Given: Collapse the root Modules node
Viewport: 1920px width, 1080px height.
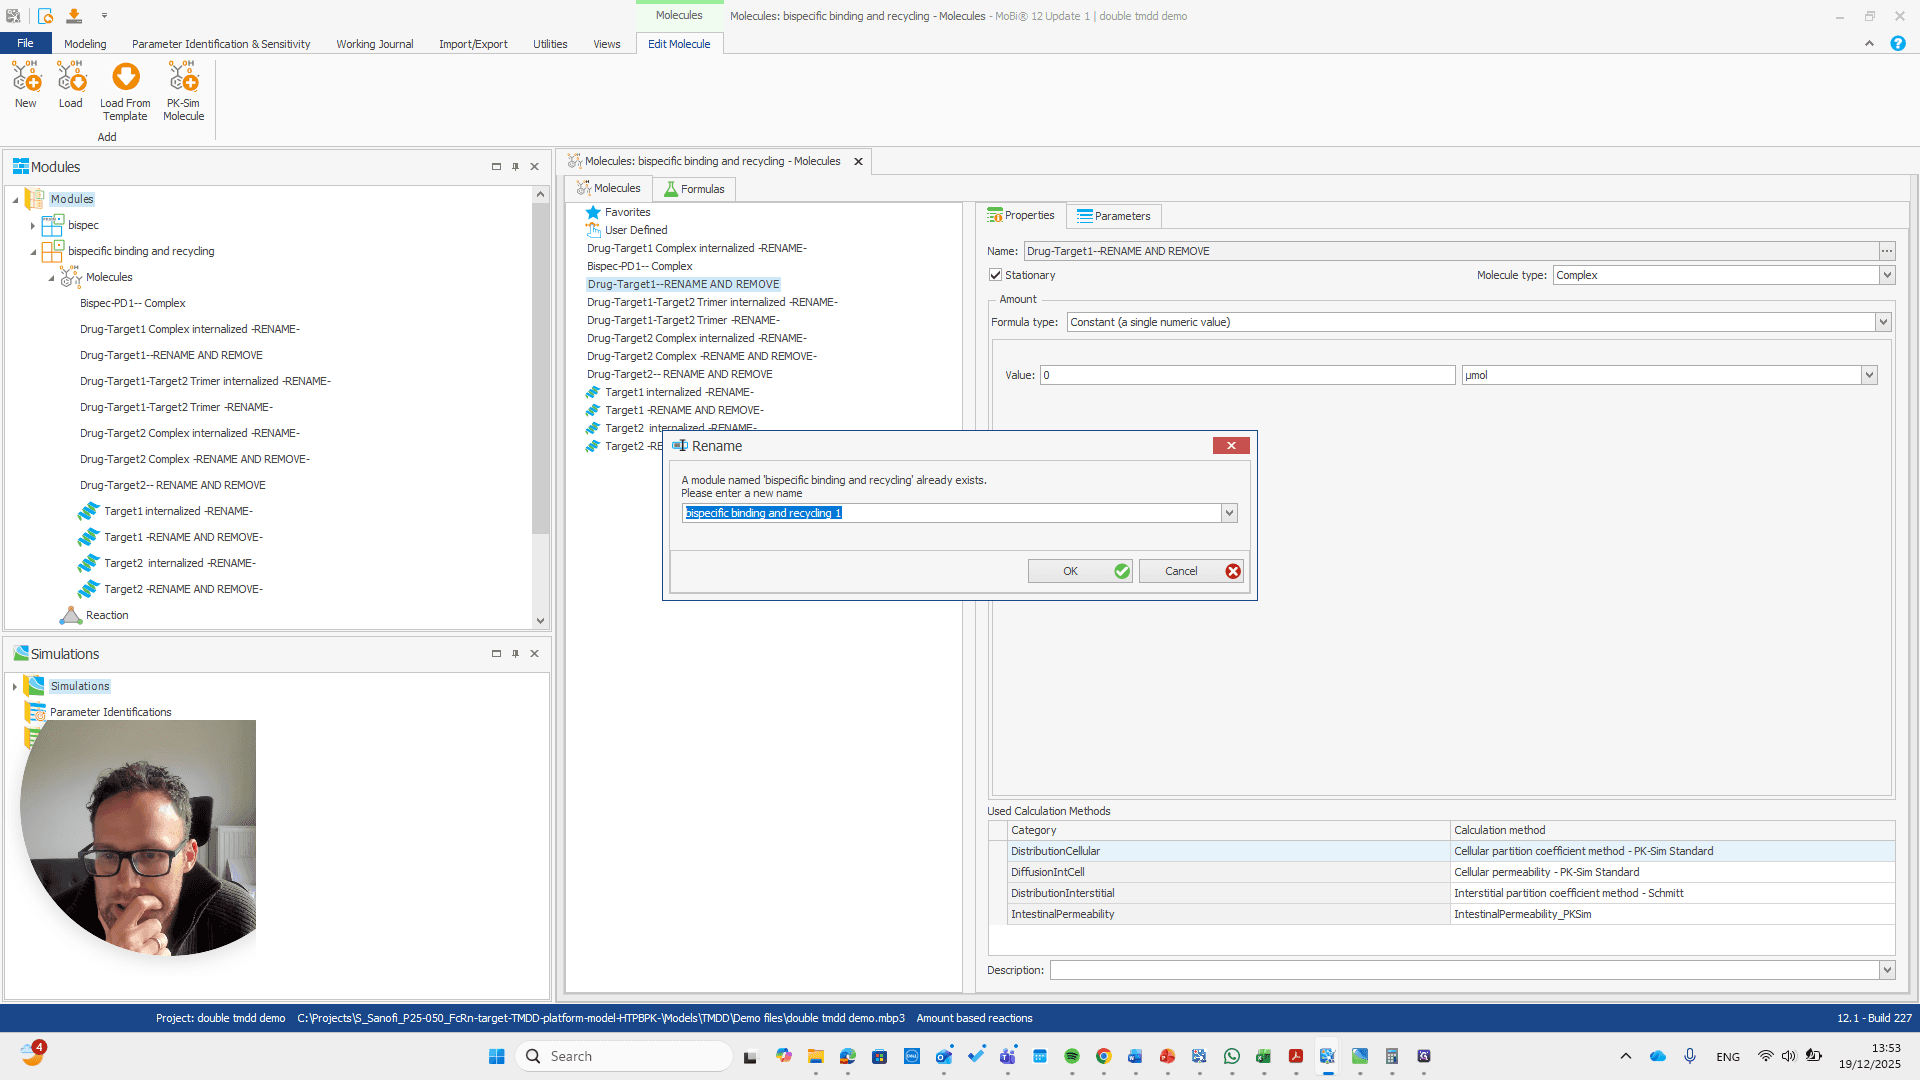Looking at the screenshot, I should pyautogui.click(x=15, y=200).
